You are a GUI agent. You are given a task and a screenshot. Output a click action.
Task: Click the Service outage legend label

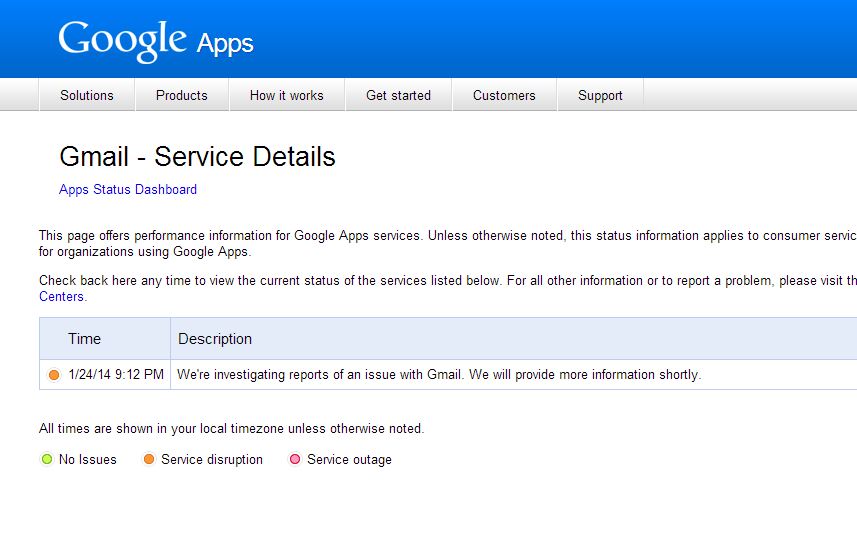[x=349, y=459]
